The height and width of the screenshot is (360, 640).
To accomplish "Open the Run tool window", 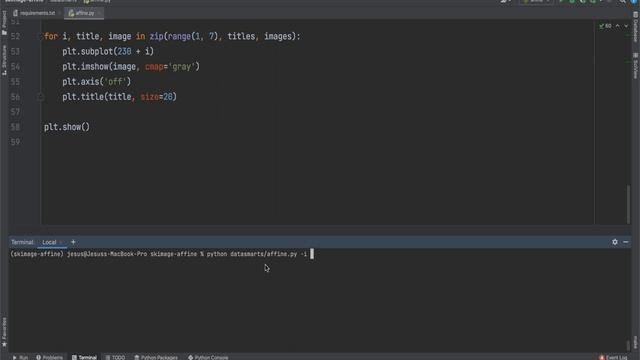I will click(x=20, y=357).
